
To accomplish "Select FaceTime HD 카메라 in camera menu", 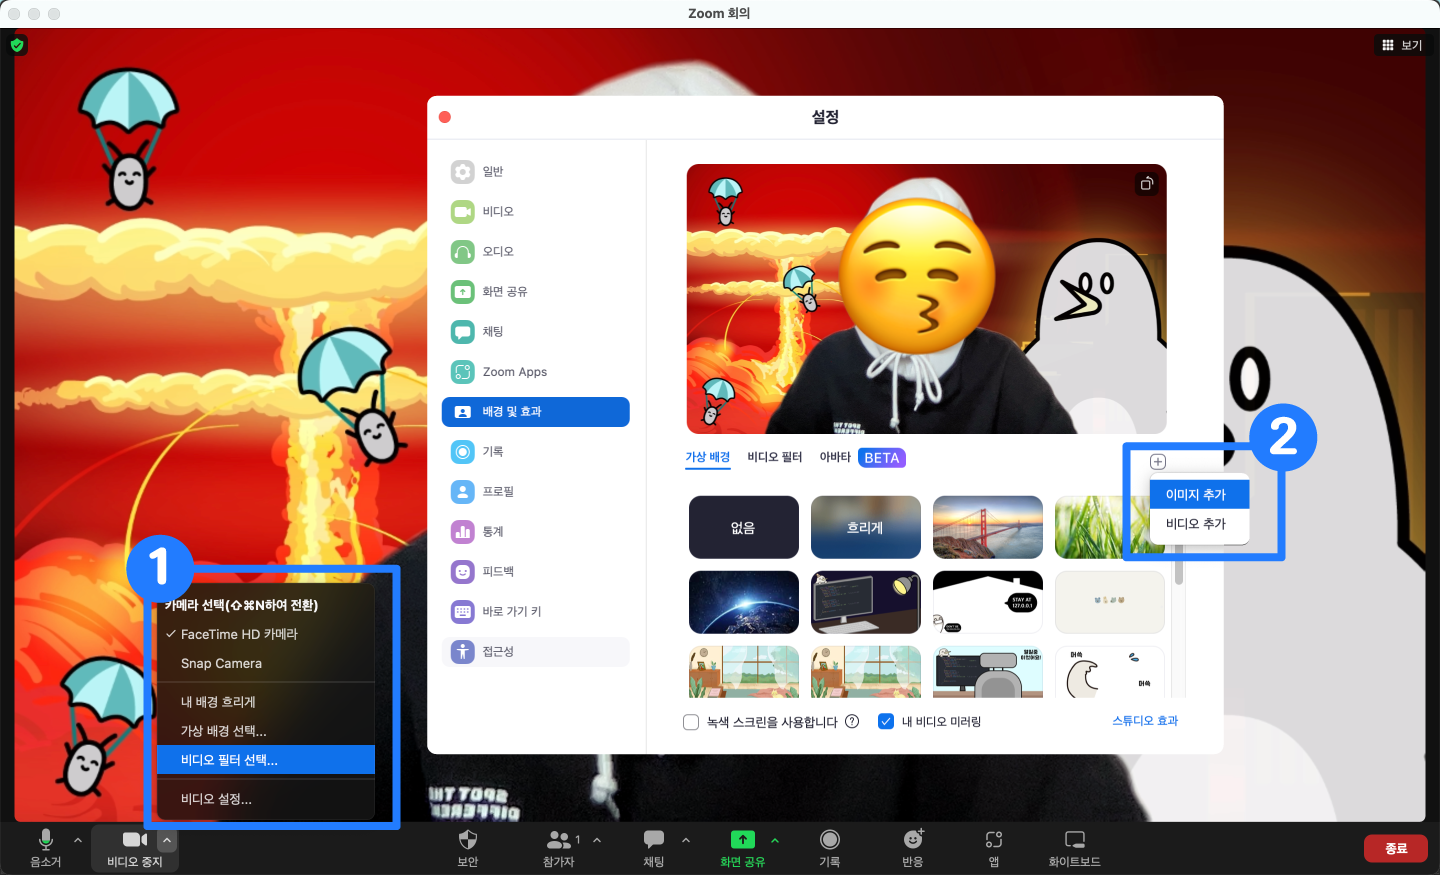I will point(266,634).
